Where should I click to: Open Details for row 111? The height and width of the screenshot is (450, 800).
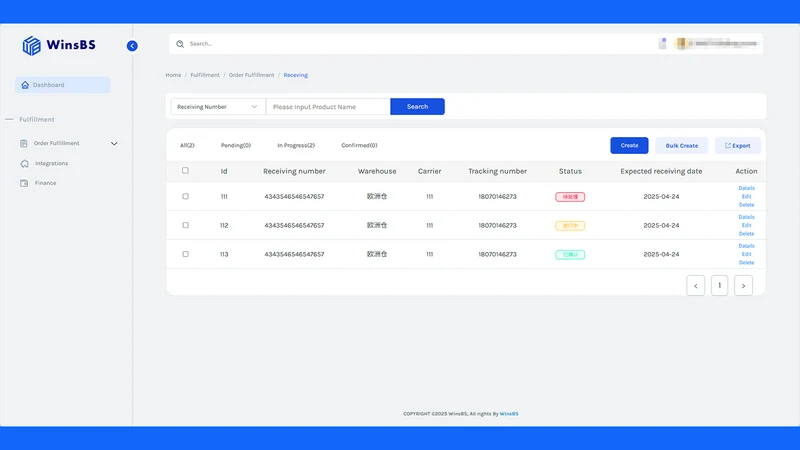746,188
